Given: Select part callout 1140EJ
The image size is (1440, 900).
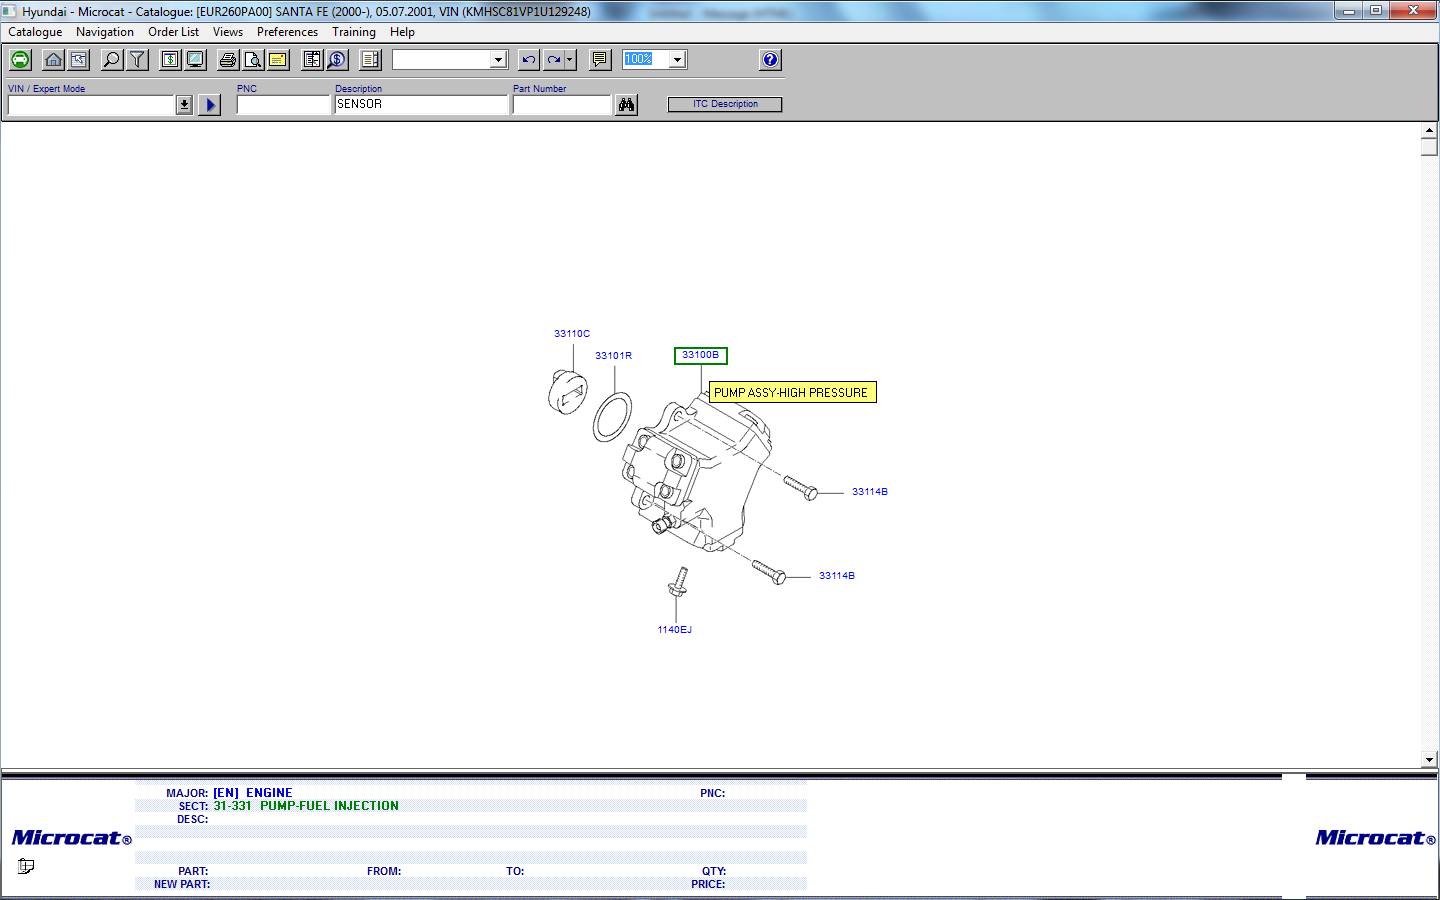Looking at the screenshot, I should tap(675, 630).
